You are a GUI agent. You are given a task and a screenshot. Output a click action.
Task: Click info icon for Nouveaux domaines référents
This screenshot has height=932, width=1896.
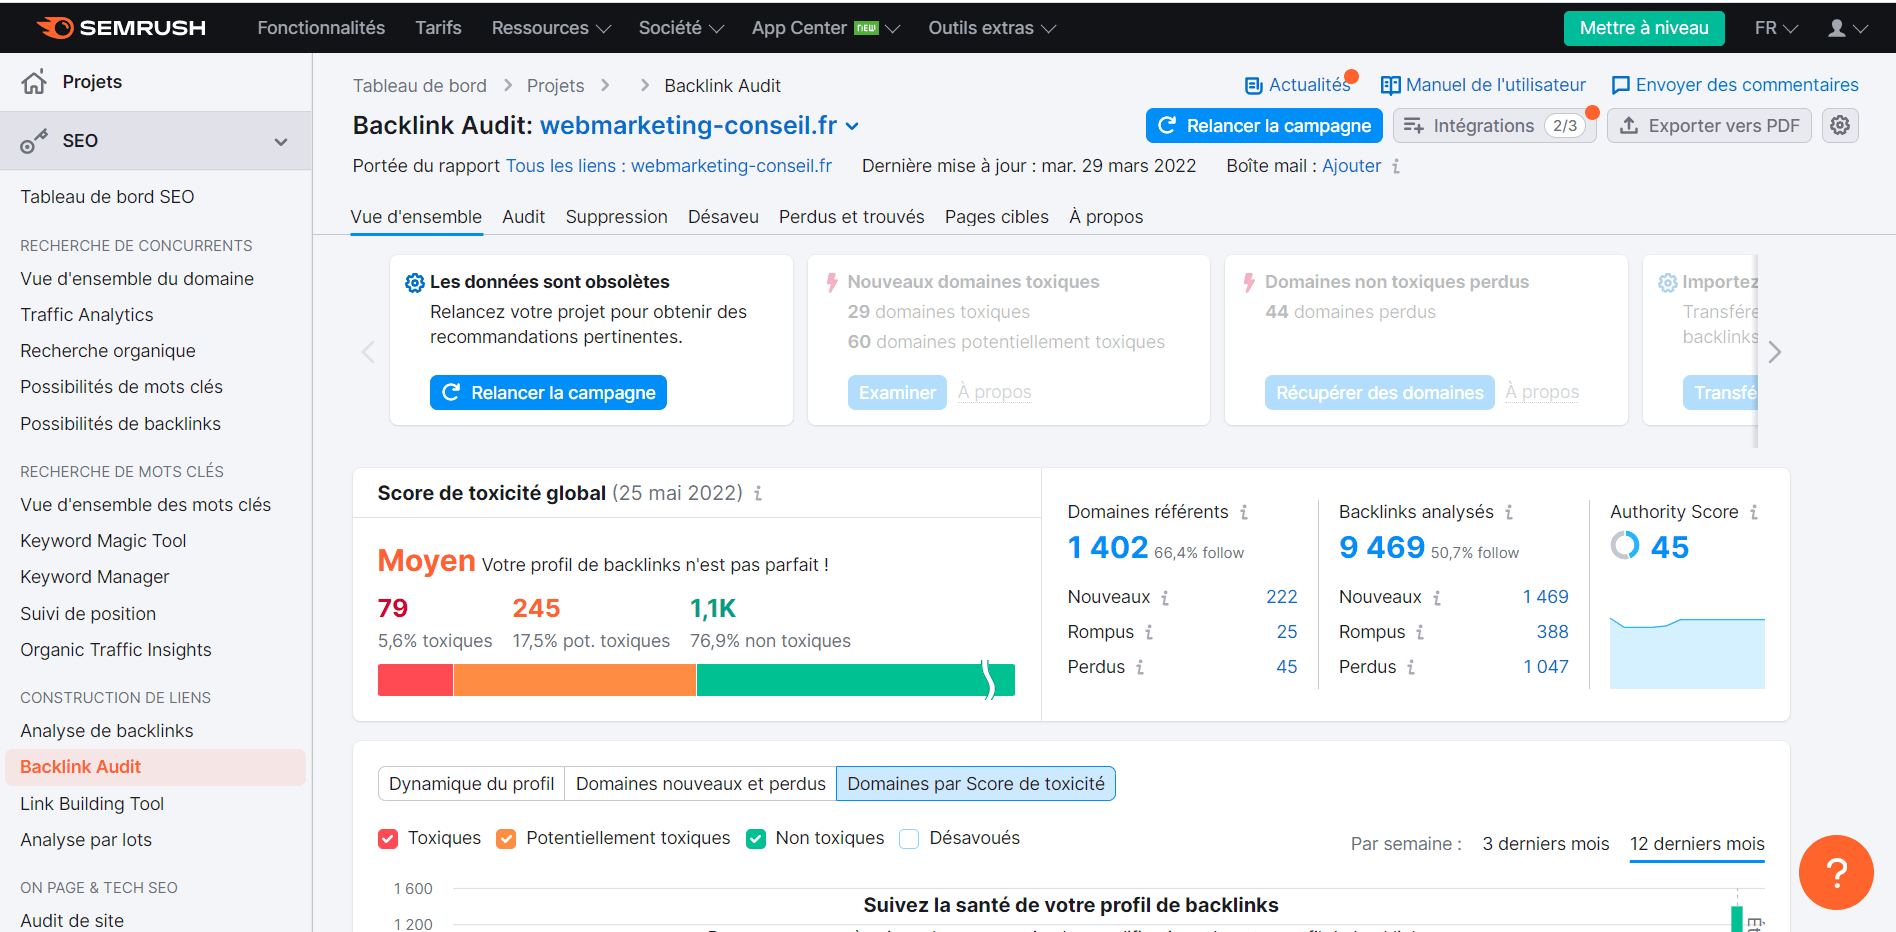[1165, 598]
